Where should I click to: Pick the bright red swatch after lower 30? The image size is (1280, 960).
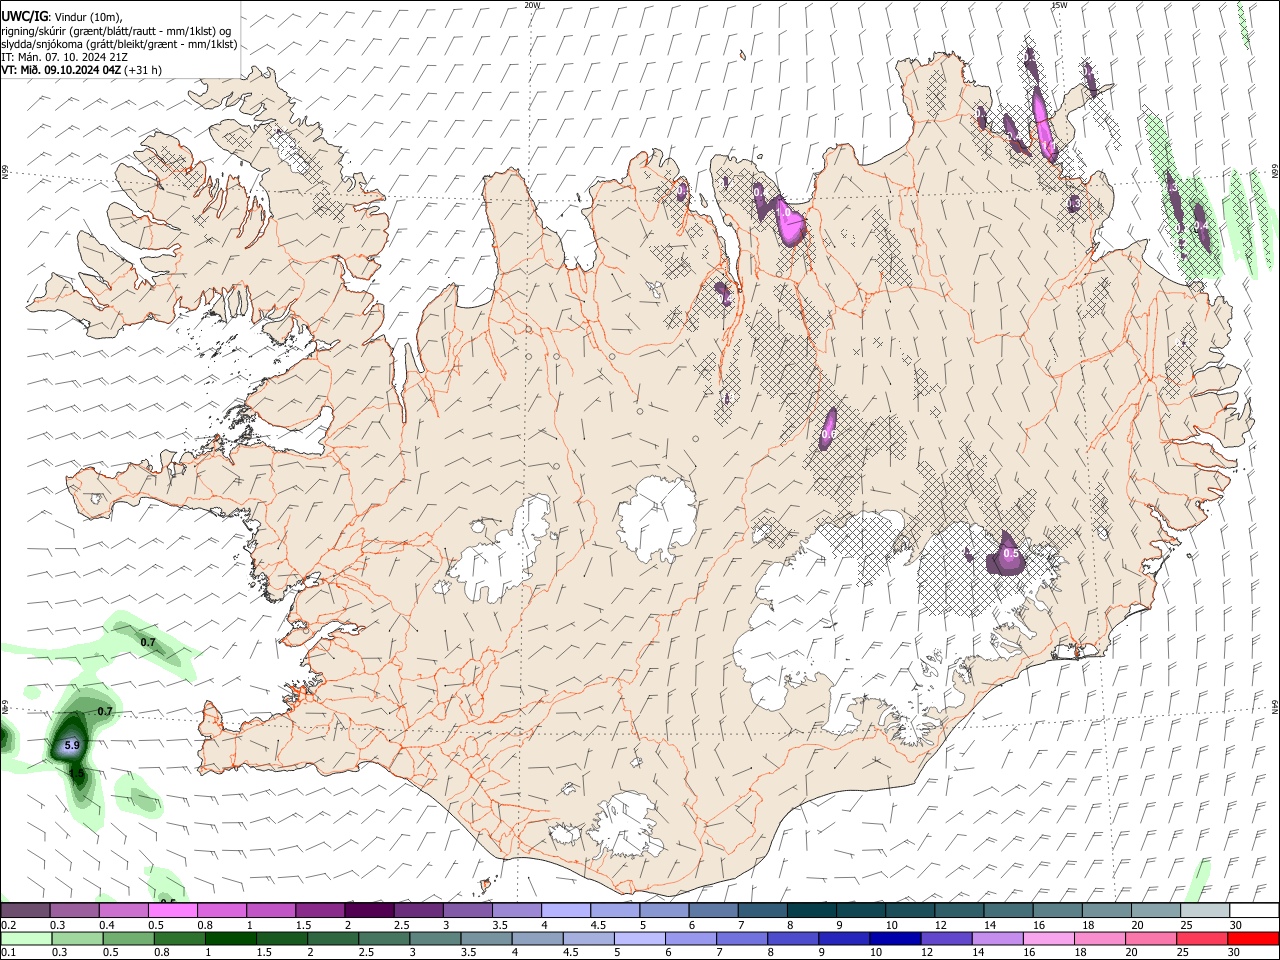point(1254,938)
